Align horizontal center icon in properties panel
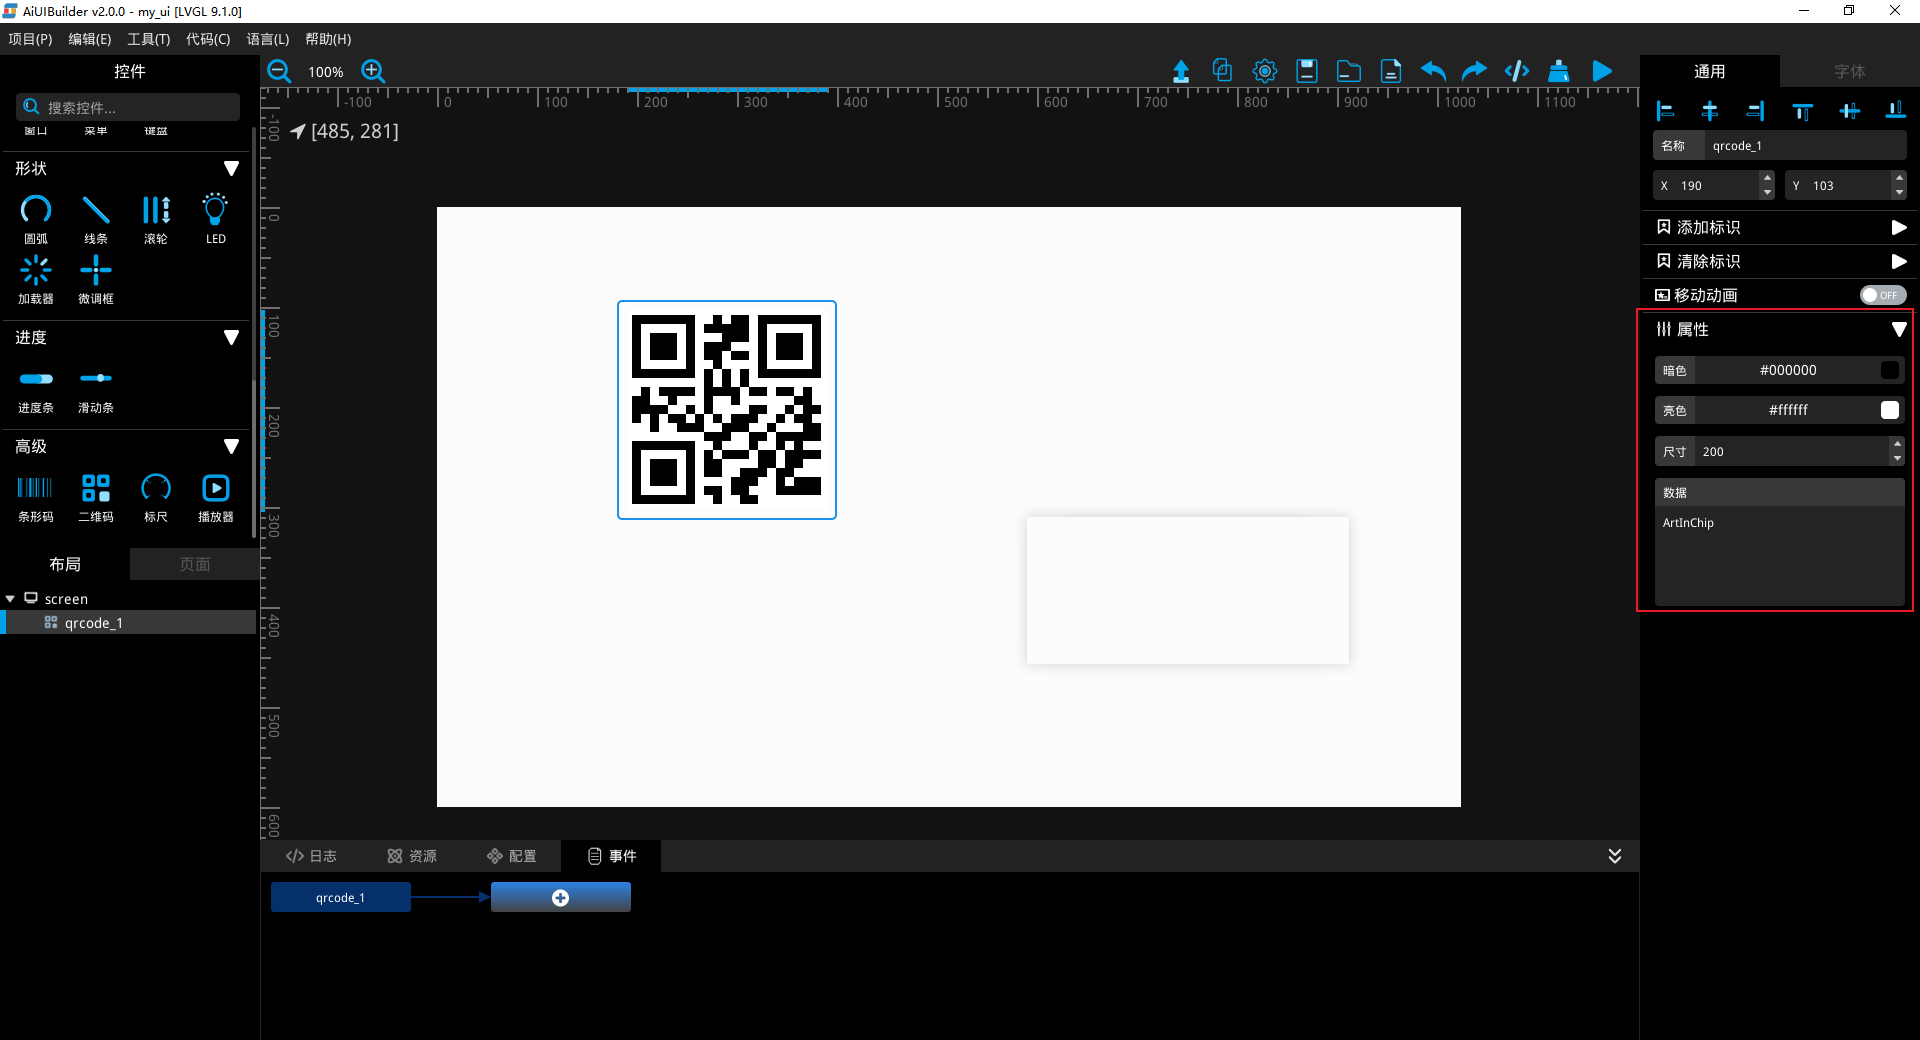This screenshot has height=1040, width=1920. point(1710,111)
